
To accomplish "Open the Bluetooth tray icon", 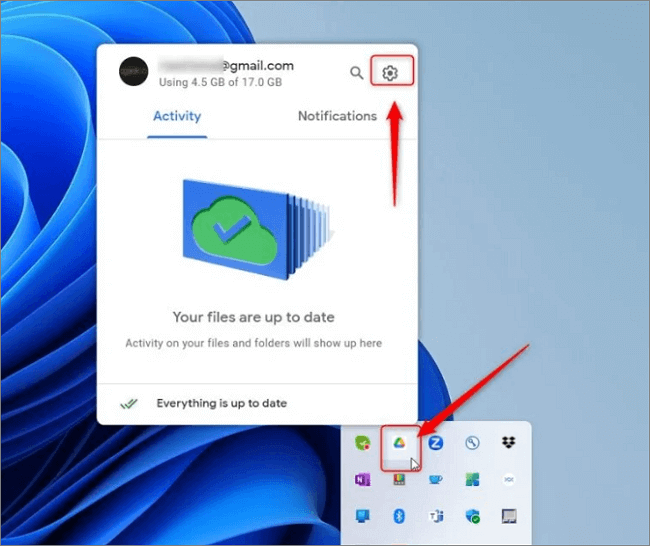I will (x=399, y=516).
